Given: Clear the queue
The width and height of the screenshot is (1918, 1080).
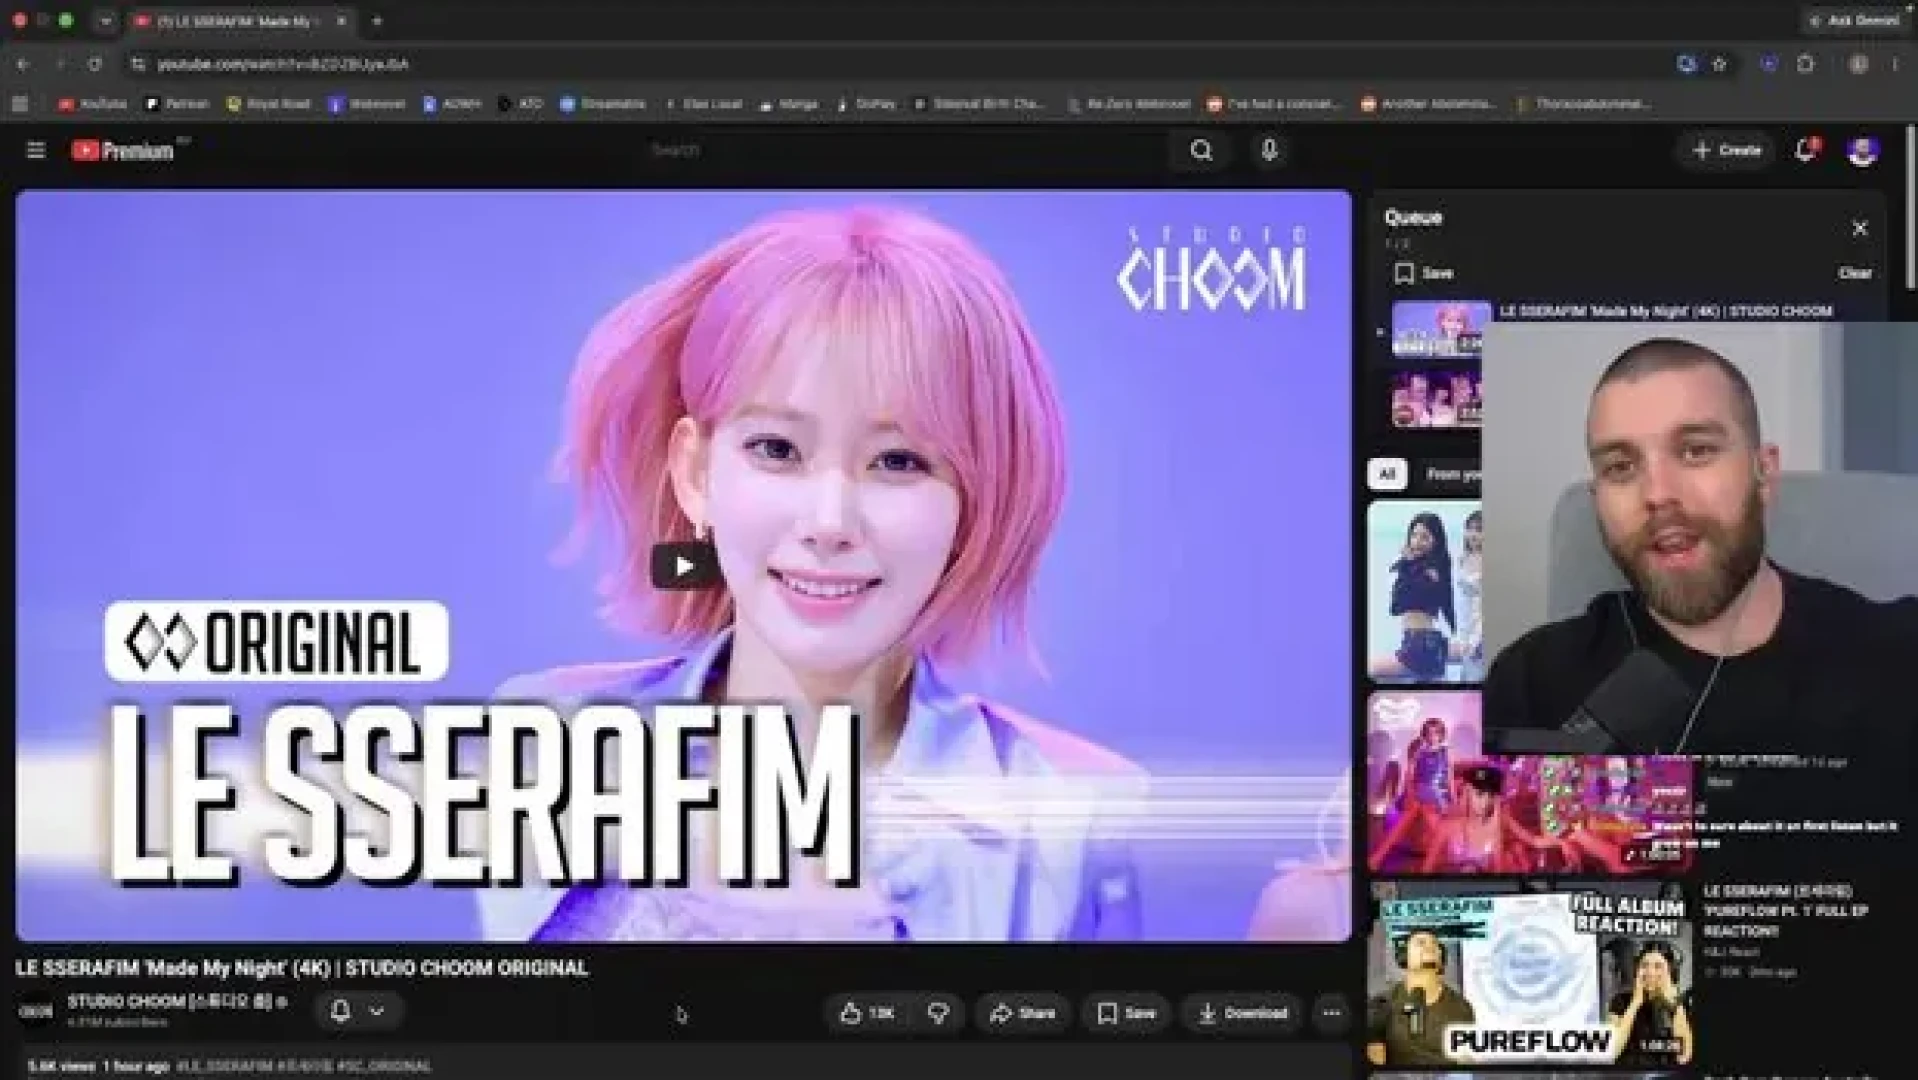Looking at the screenshot, I should (x=1854, y=273).
